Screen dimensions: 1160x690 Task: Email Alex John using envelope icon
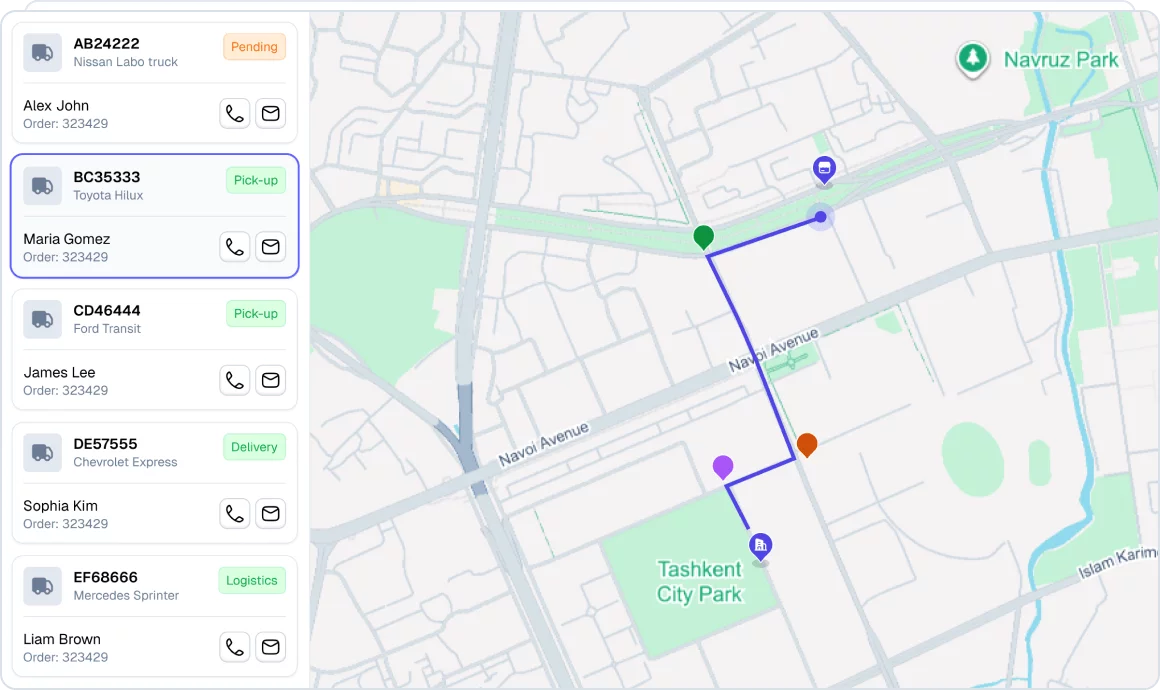pyautogui.click(x=270, y=114)
